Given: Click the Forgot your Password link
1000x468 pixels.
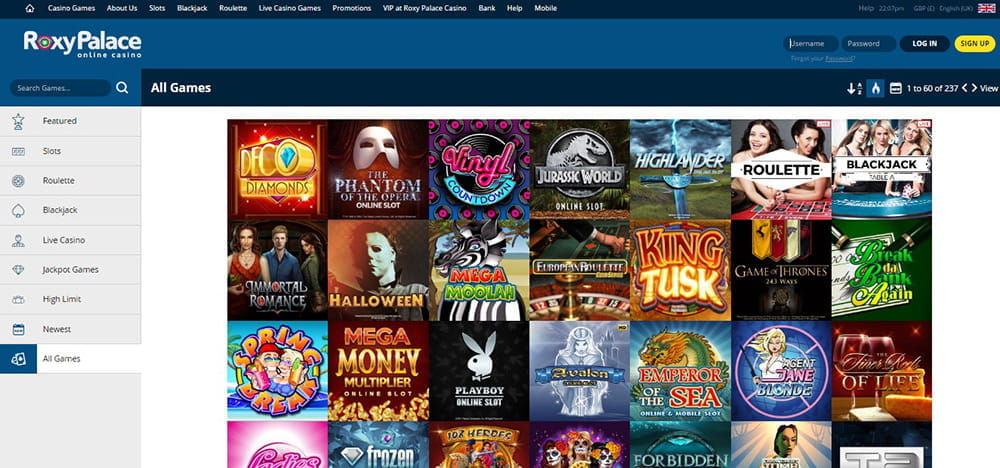Looking at the screenshot, I should (x=823, y=58).
